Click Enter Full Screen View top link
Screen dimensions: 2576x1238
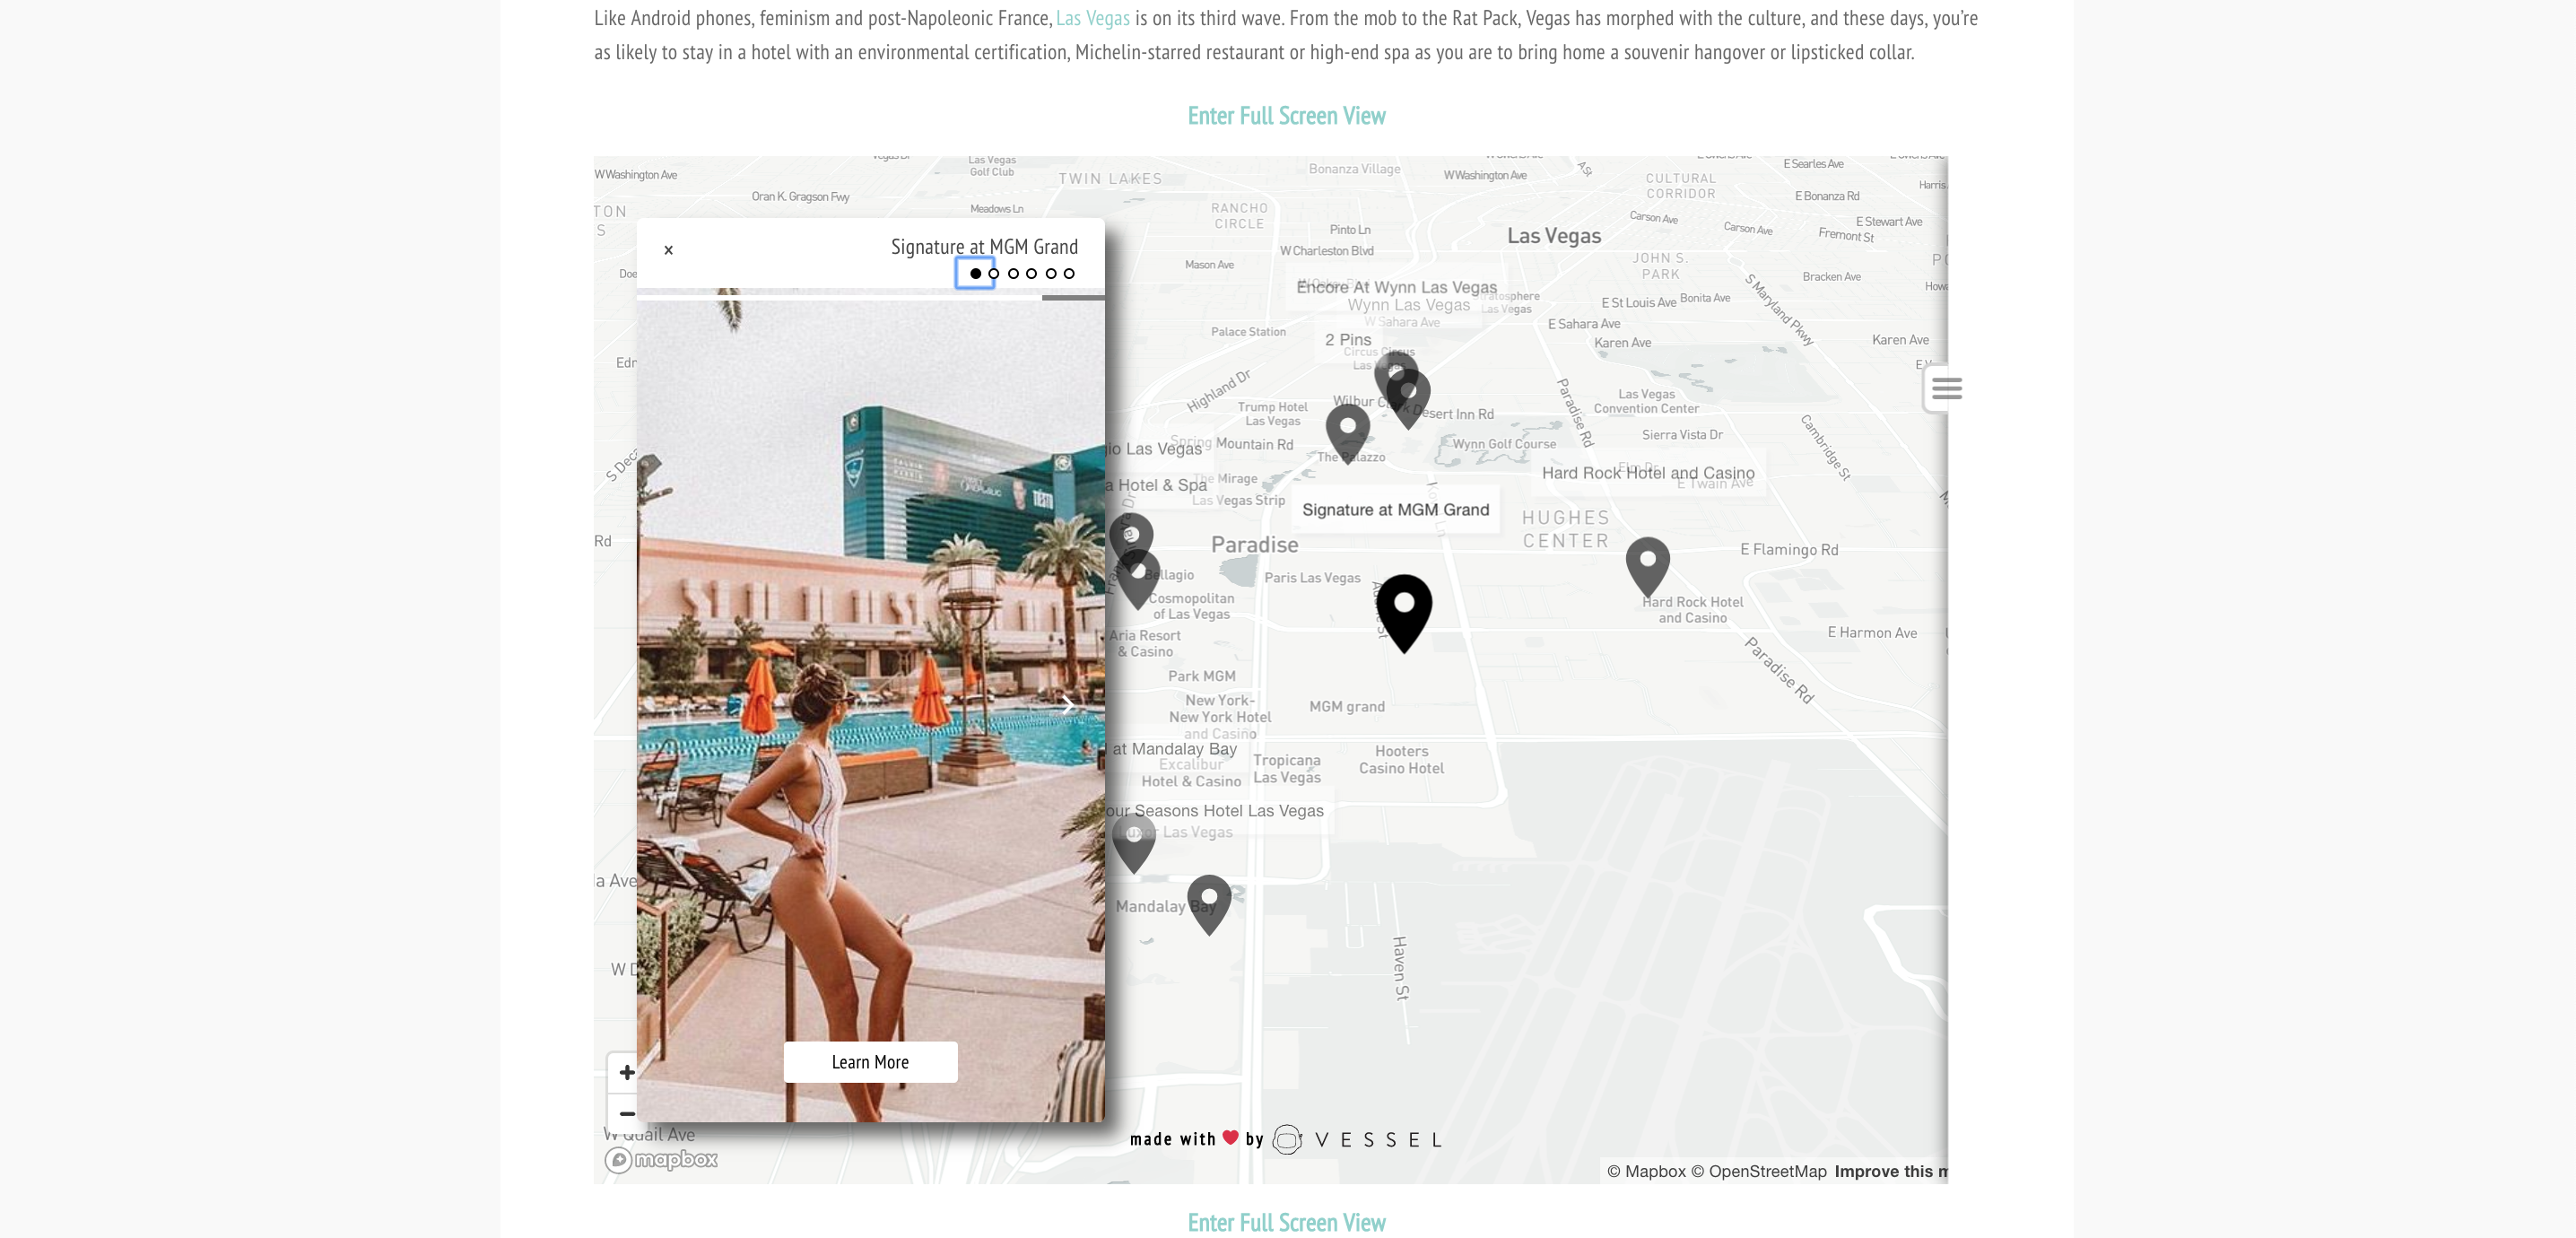1288,115
